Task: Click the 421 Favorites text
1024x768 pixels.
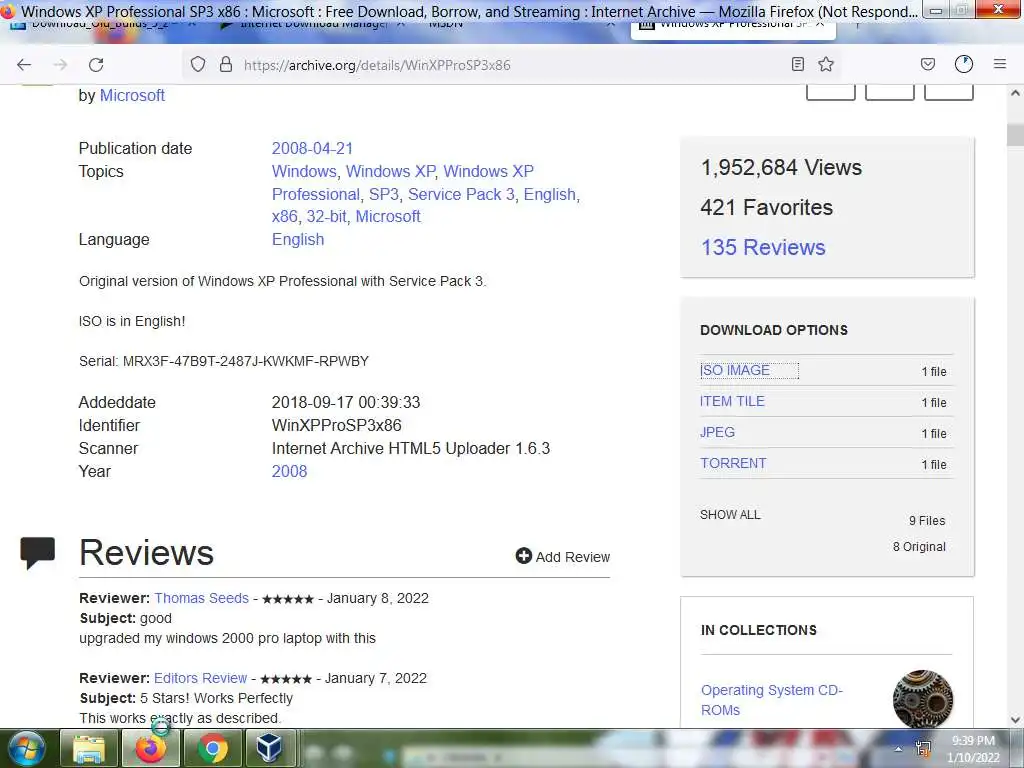Action: [x=766, y=208]
